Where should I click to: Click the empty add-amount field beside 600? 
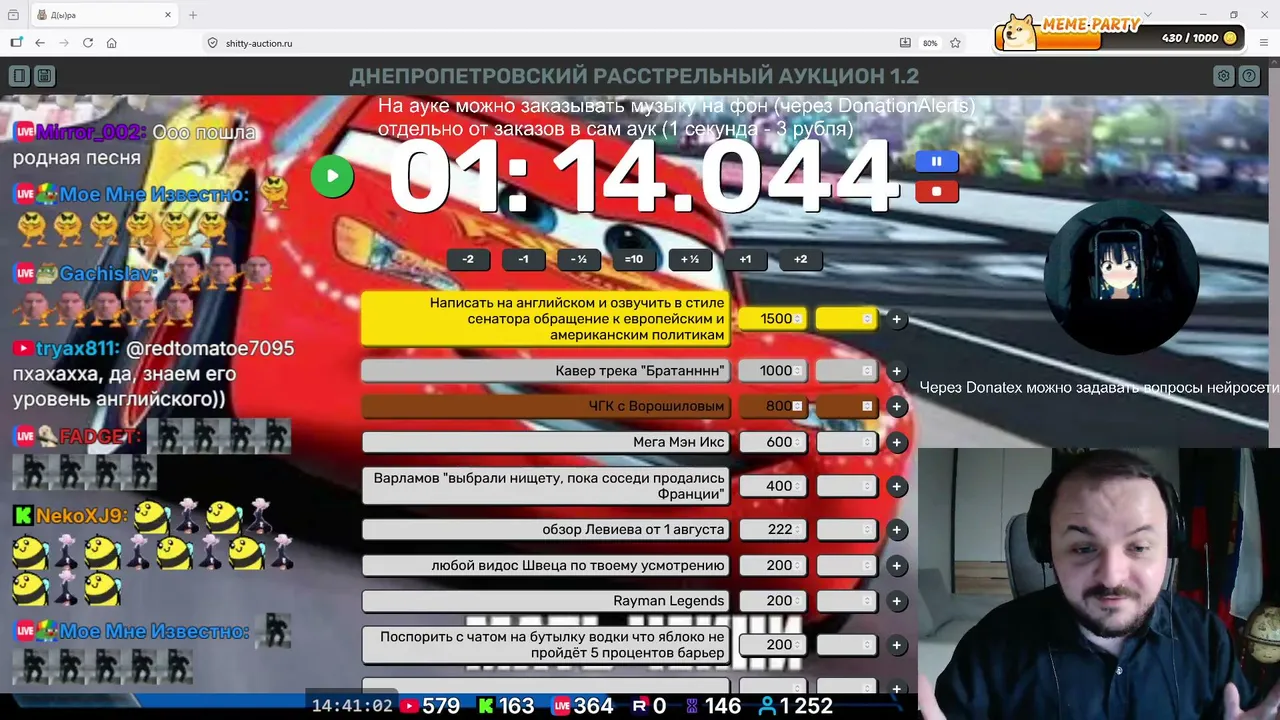(846, 442)
